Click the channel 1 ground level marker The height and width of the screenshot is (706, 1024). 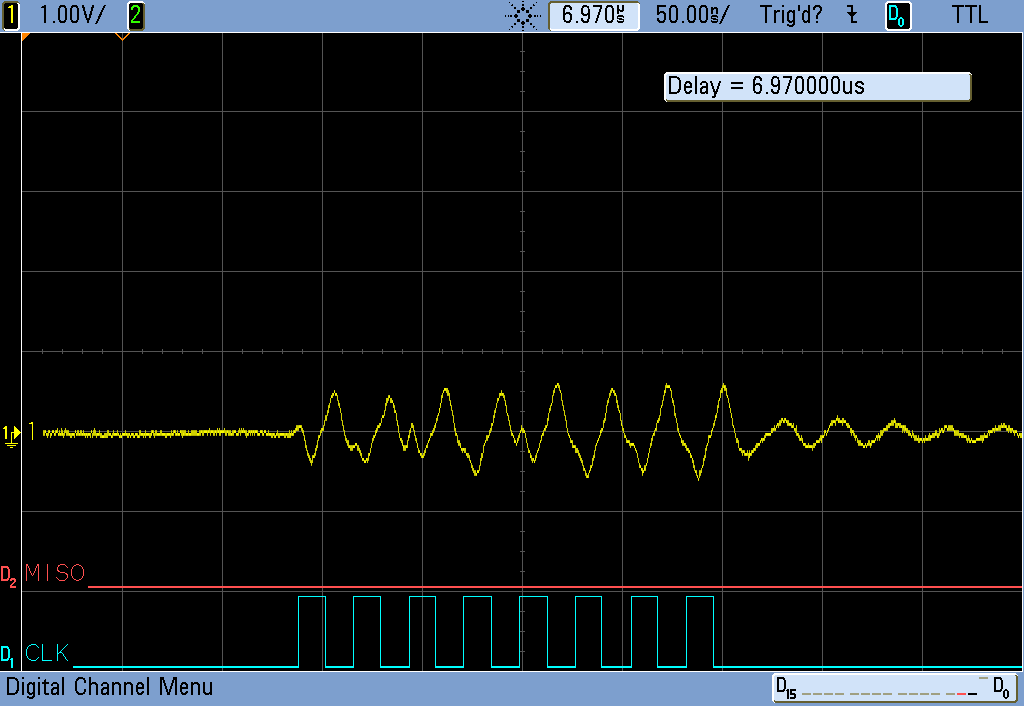click(x=11, y=432)
